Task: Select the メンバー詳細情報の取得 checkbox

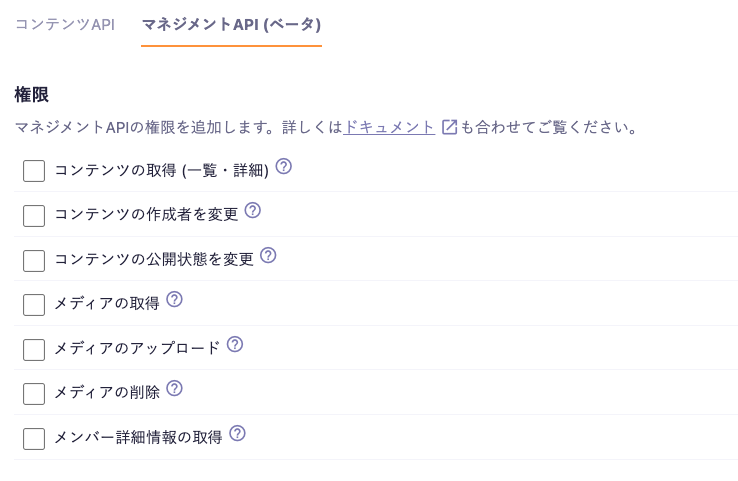Action: (34, 439)
